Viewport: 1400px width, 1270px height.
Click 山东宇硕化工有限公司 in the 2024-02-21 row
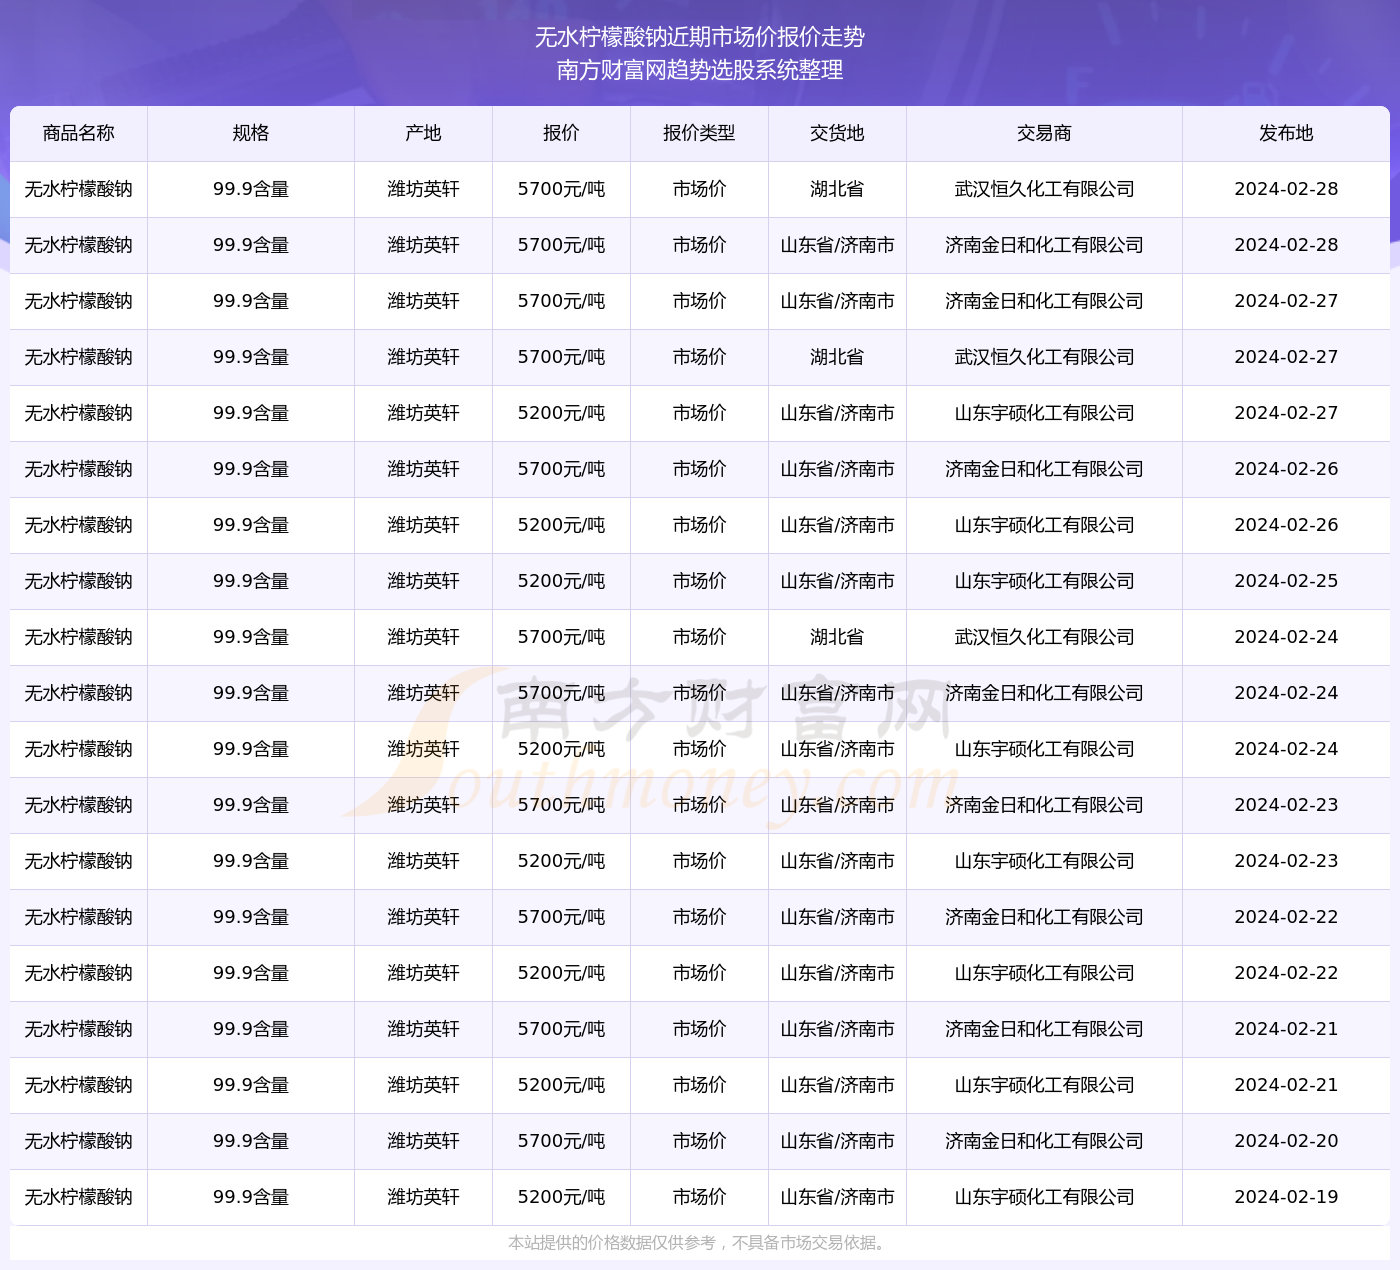[1044, 1085]
